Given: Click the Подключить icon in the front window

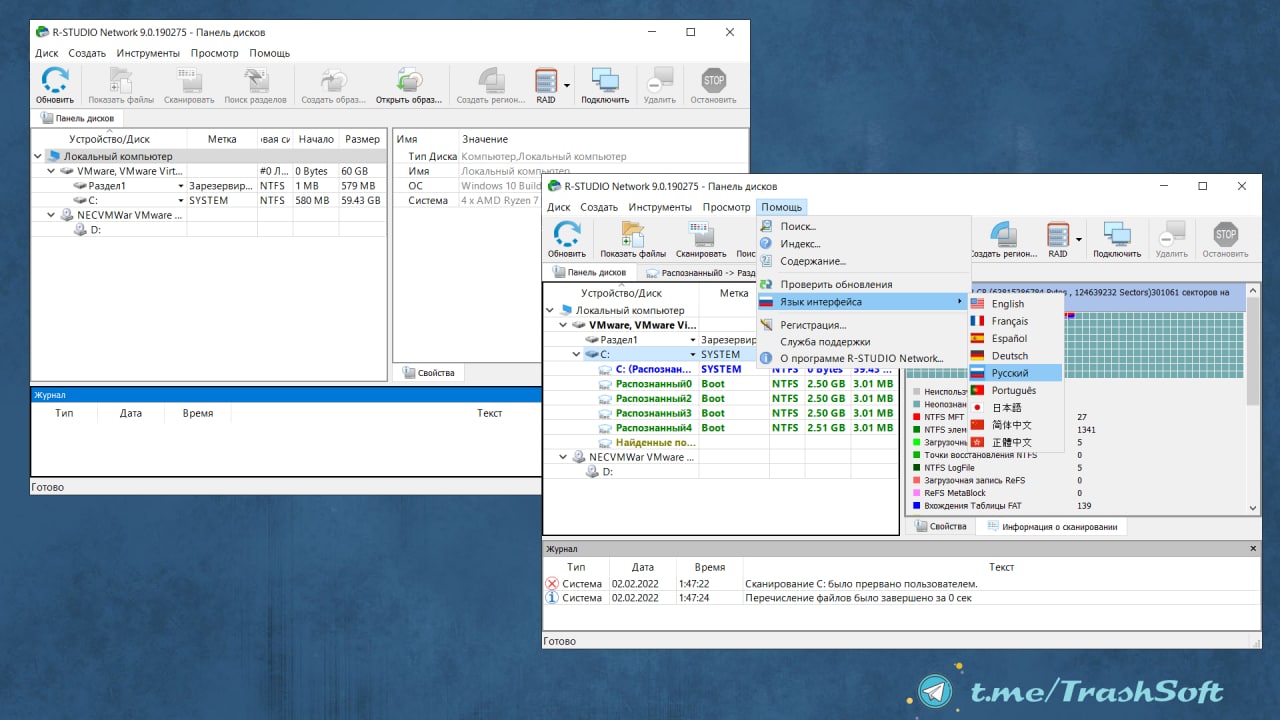Looking at the screenshot, I should (1116, 234).
